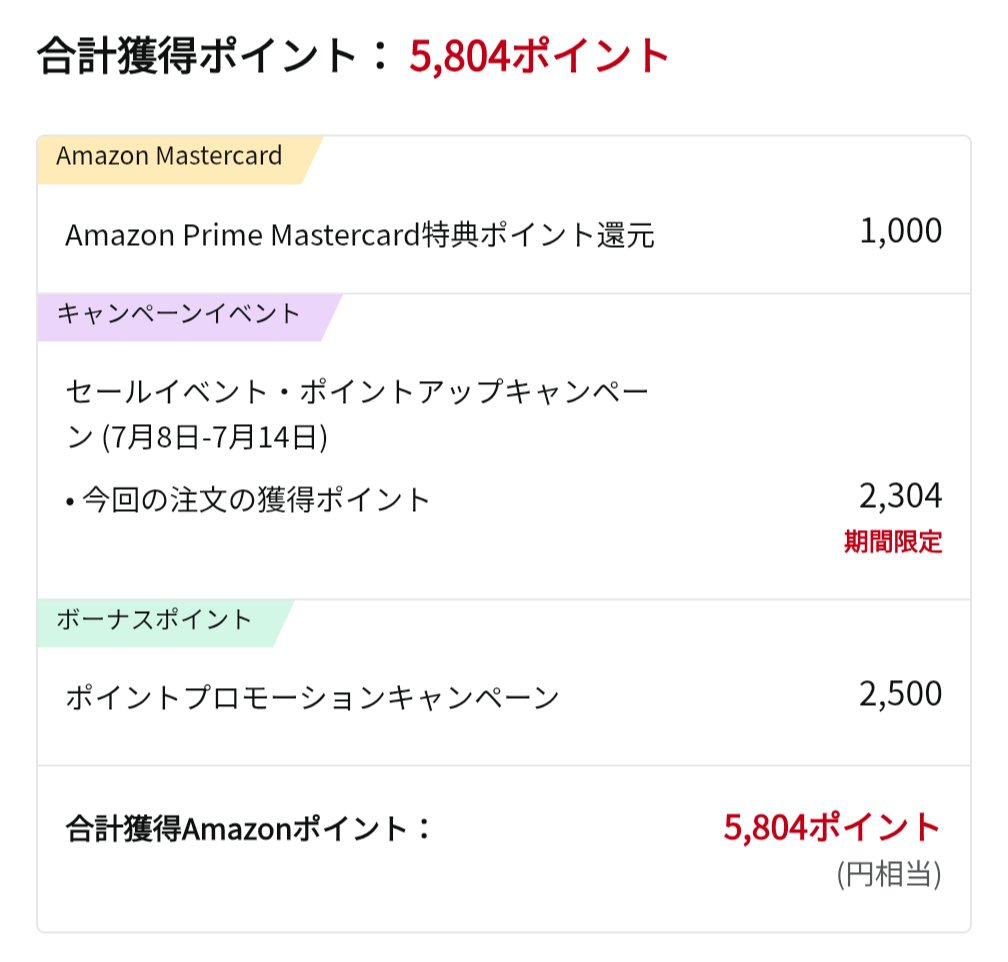Select the Amazon Mastercard section label
Image resolution: width=1008 pixels, height=962 pixels.
coord(169,156)
